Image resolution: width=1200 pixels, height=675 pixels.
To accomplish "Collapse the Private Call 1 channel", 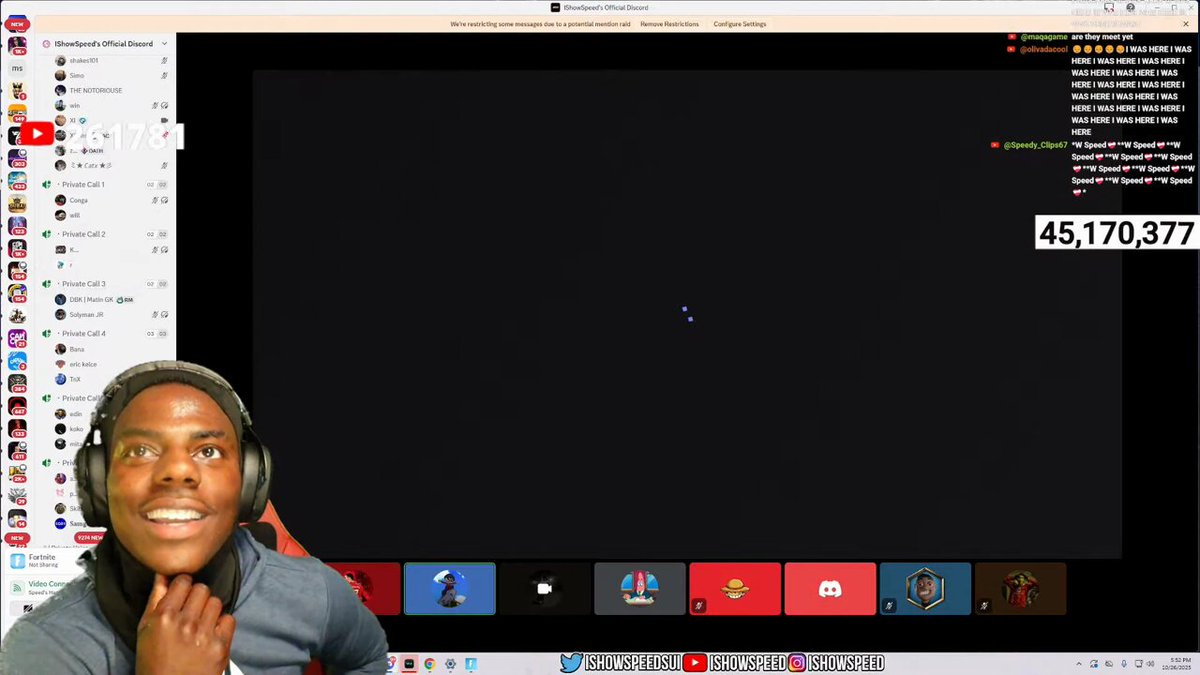I will click(x=82, y=185).
